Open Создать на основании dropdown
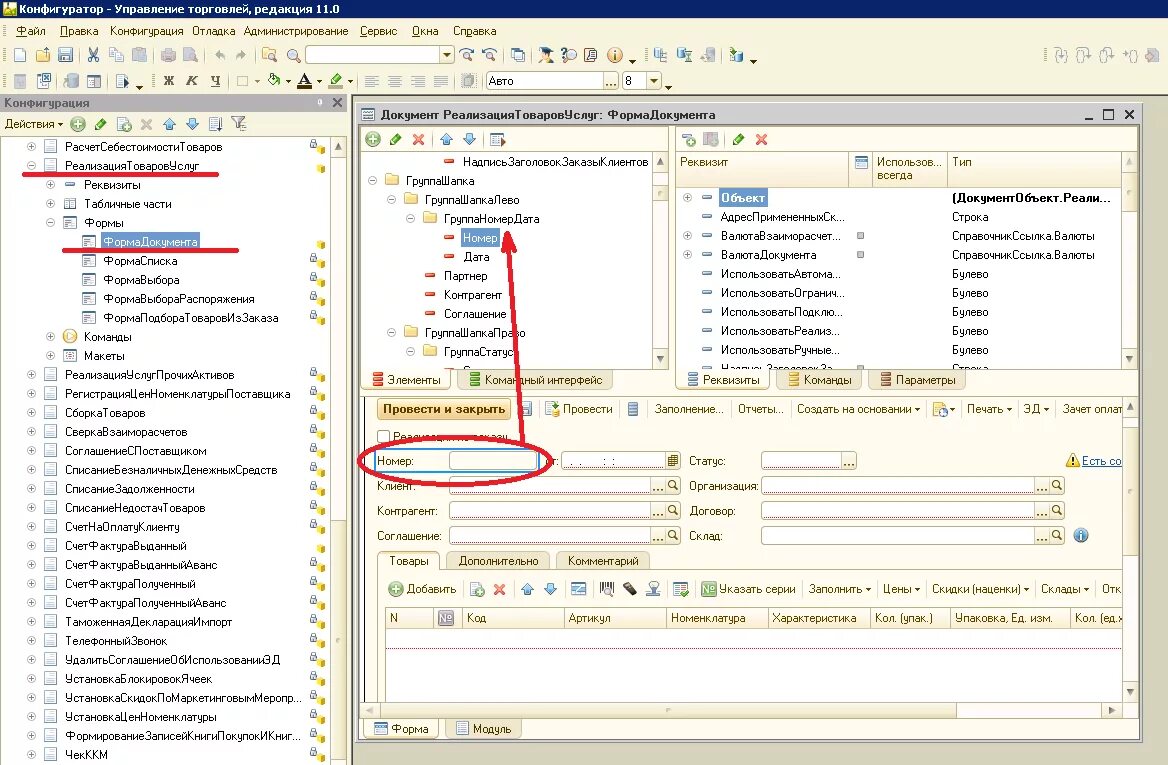Viewport: 1168px width, 765px height. point(858,409)
